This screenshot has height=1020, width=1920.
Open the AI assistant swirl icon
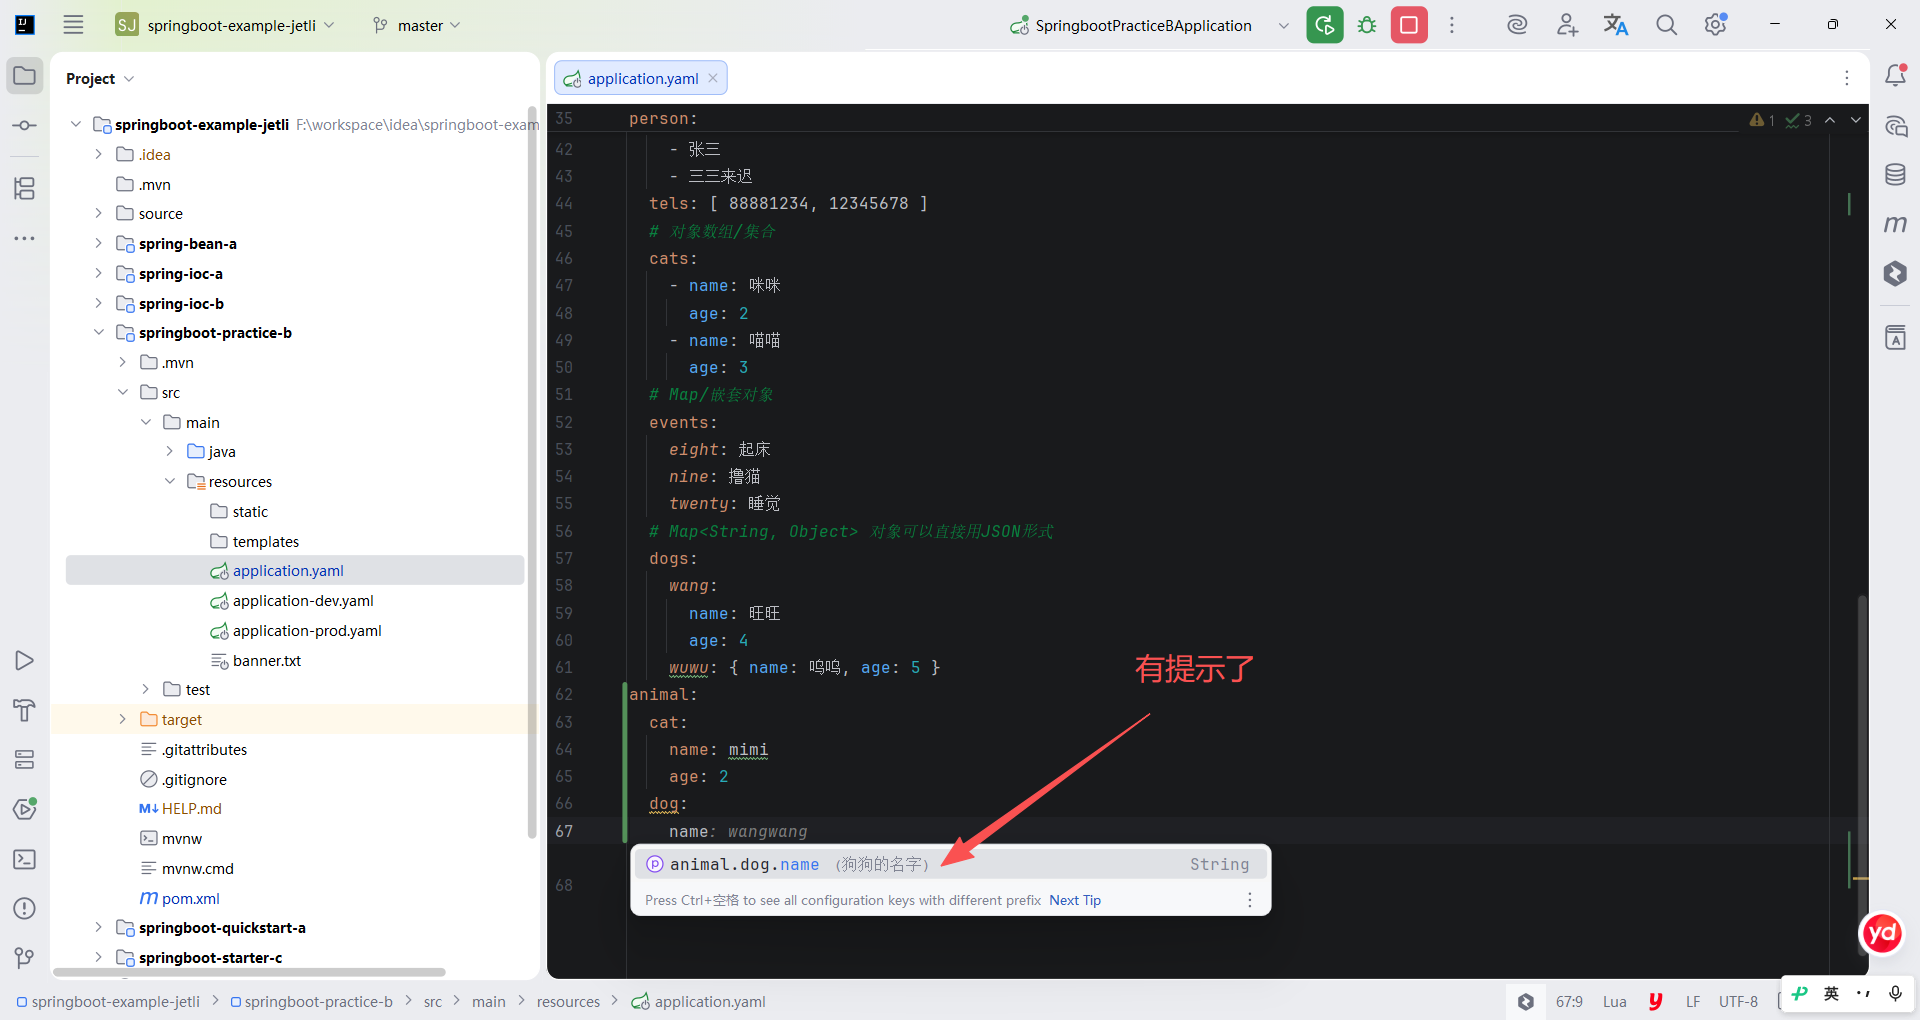(x=1517, y=25)
